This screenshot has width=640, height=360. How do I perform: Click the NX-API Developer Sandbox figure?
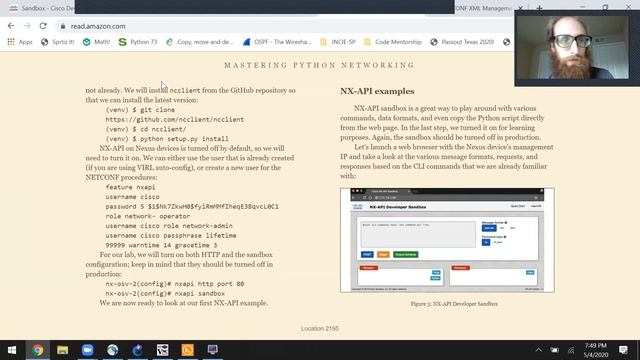click(447, 240)
